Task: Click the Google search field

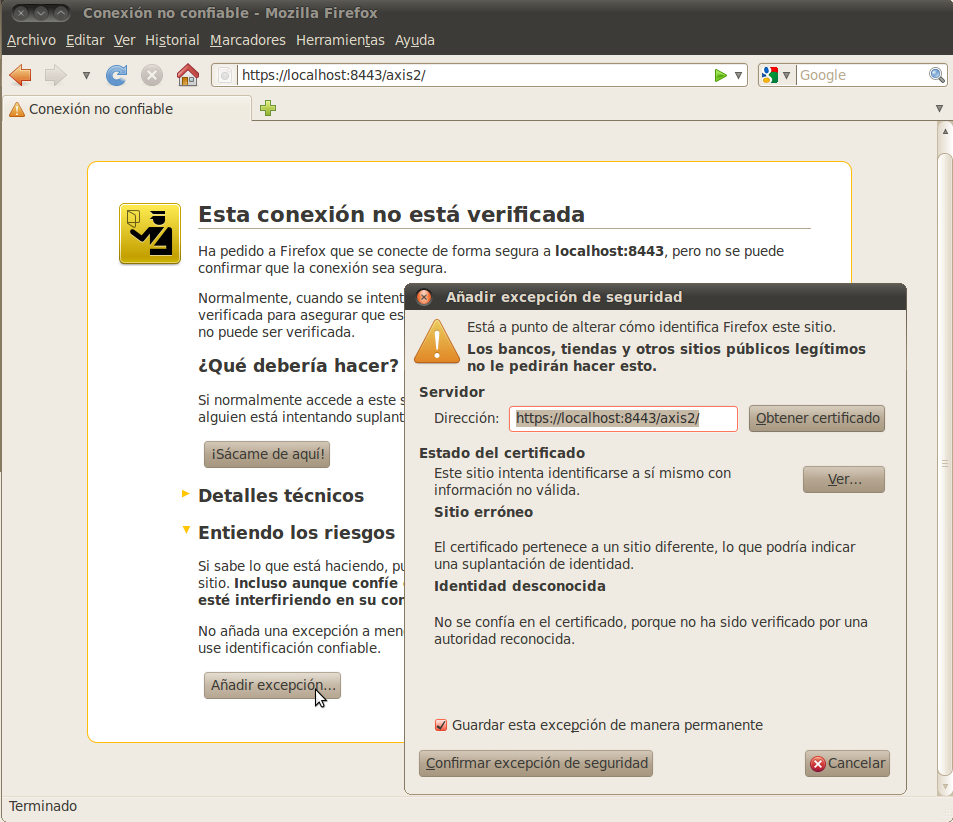Action: pos(862,75)
